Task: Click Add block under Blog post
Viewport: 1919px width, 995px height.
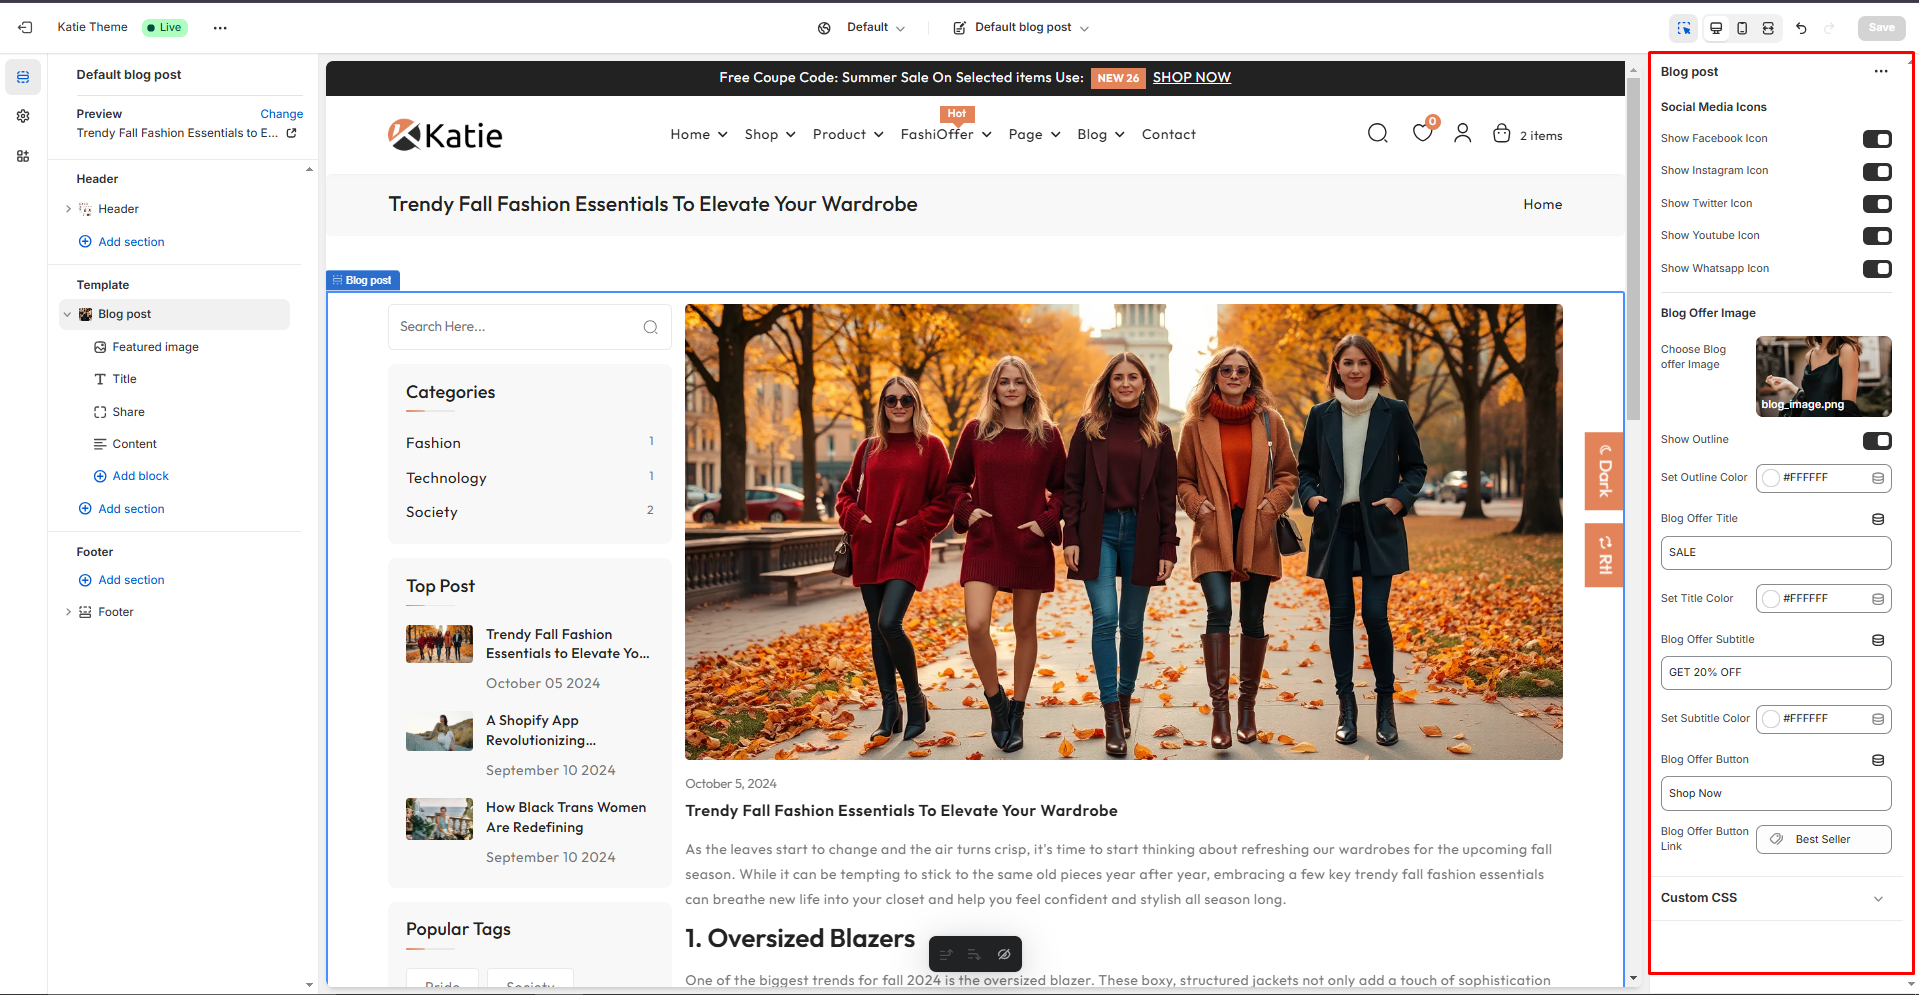Action: (140, 476)
